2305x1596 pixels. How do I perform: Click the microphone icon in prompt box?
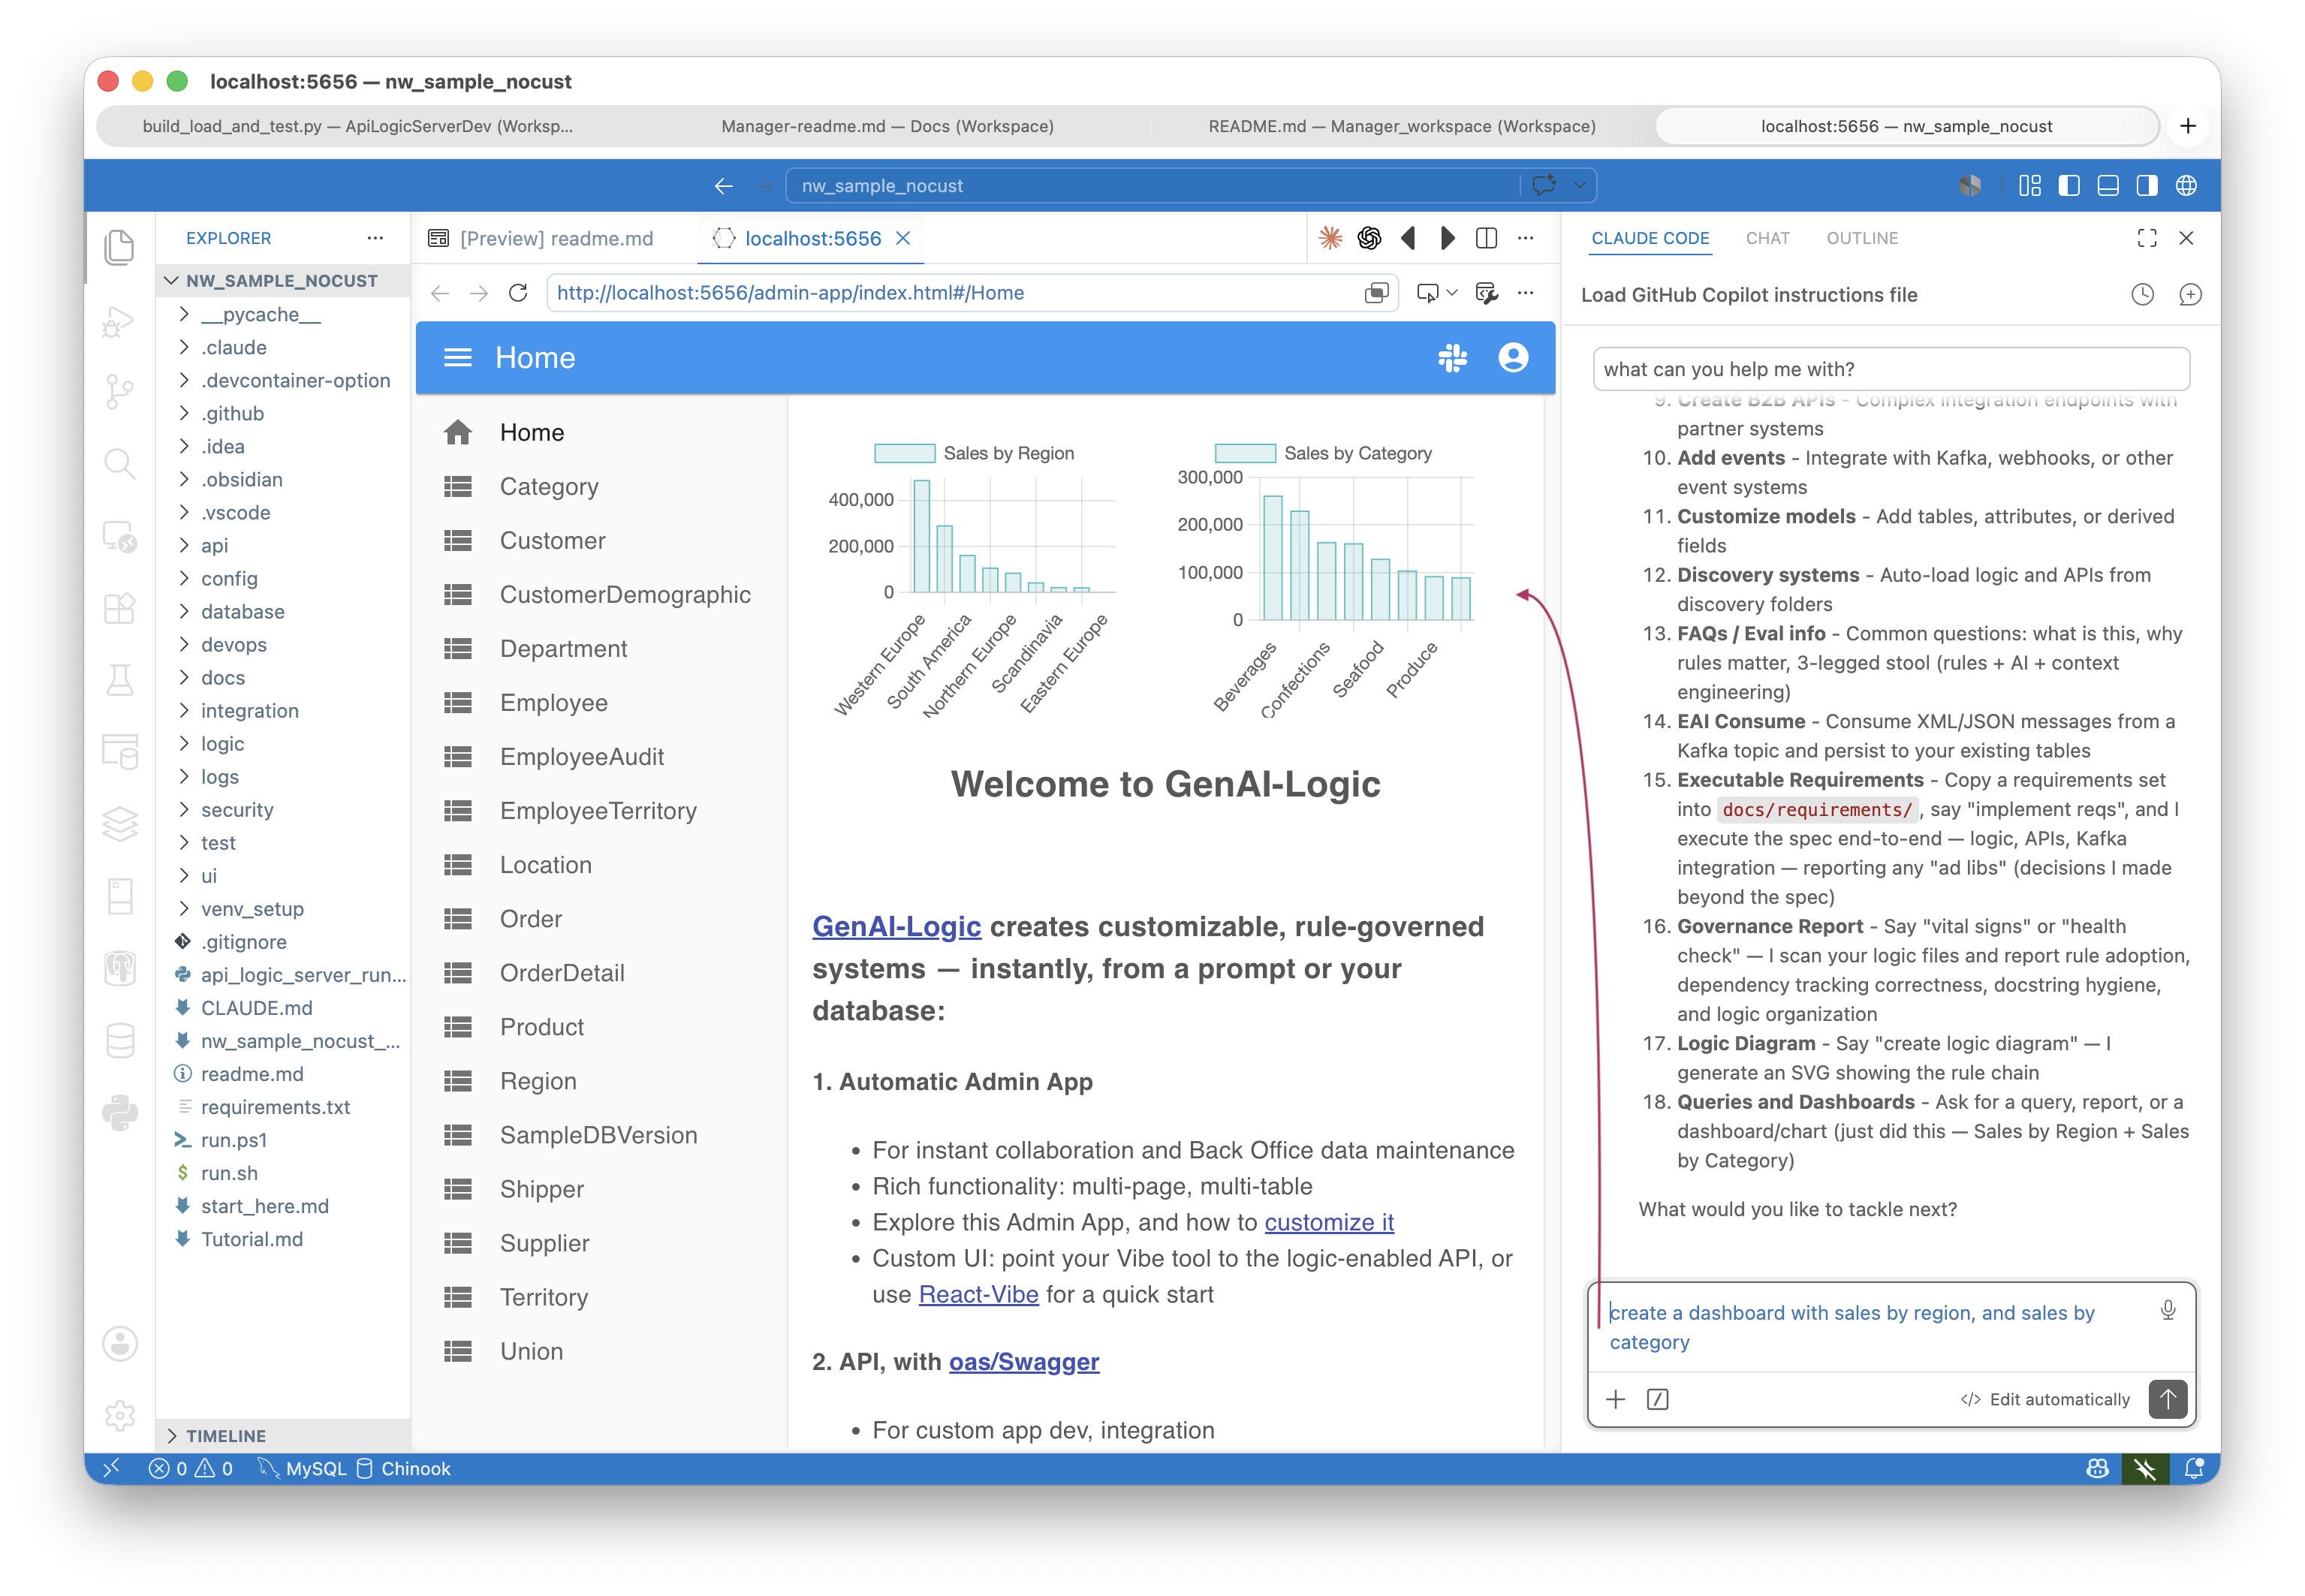coord(2167,1311)
